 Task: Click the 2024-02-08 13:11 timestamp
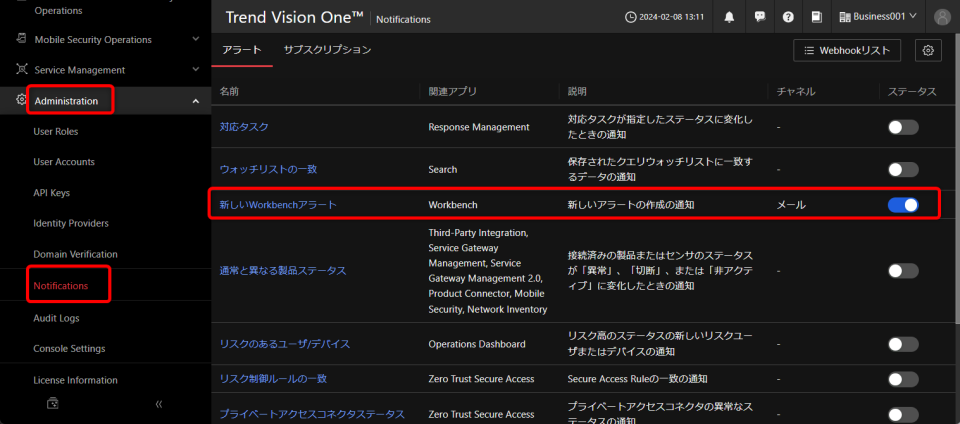pyautogui.click(x=672, y=17)
